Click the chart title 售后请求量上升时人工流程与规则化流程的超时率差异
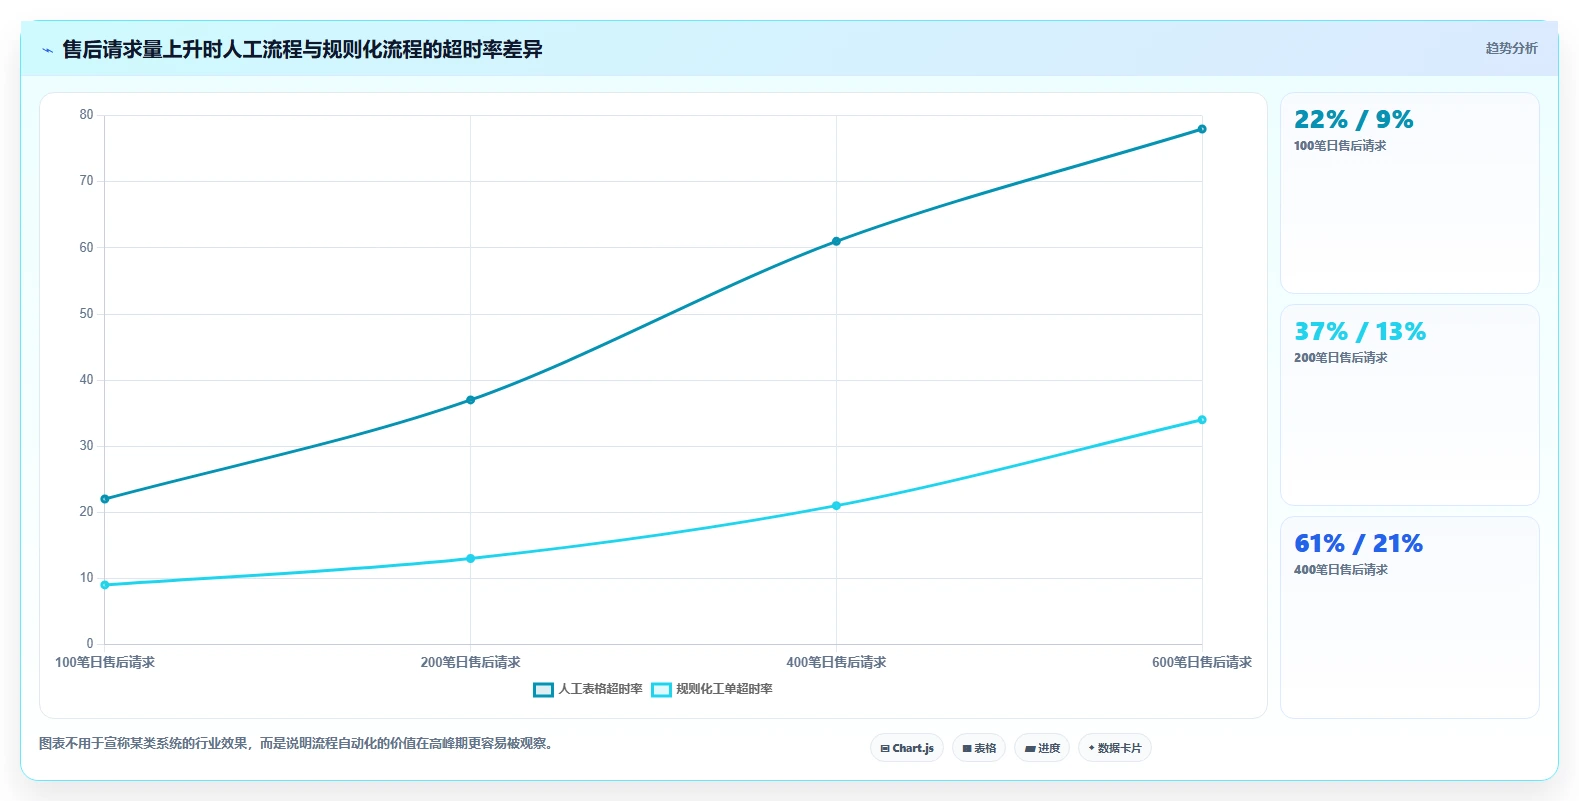Viewport: 1579px width, 801px height. pos(302,49)
